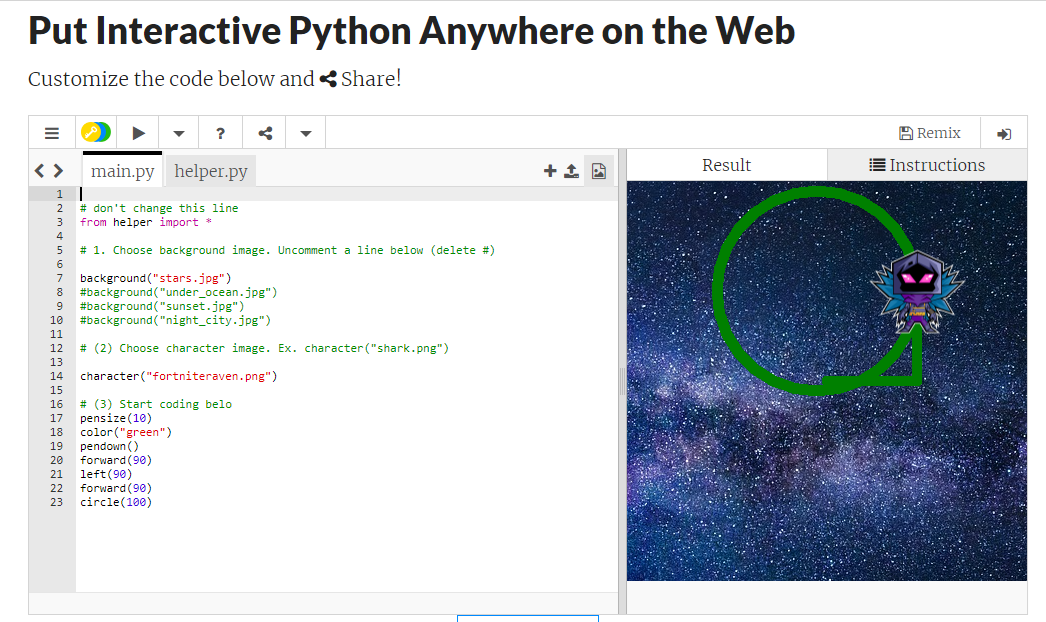Select the main.py tab
Viewport: 1046px width, 622px height.
click(x=122, y=171)
